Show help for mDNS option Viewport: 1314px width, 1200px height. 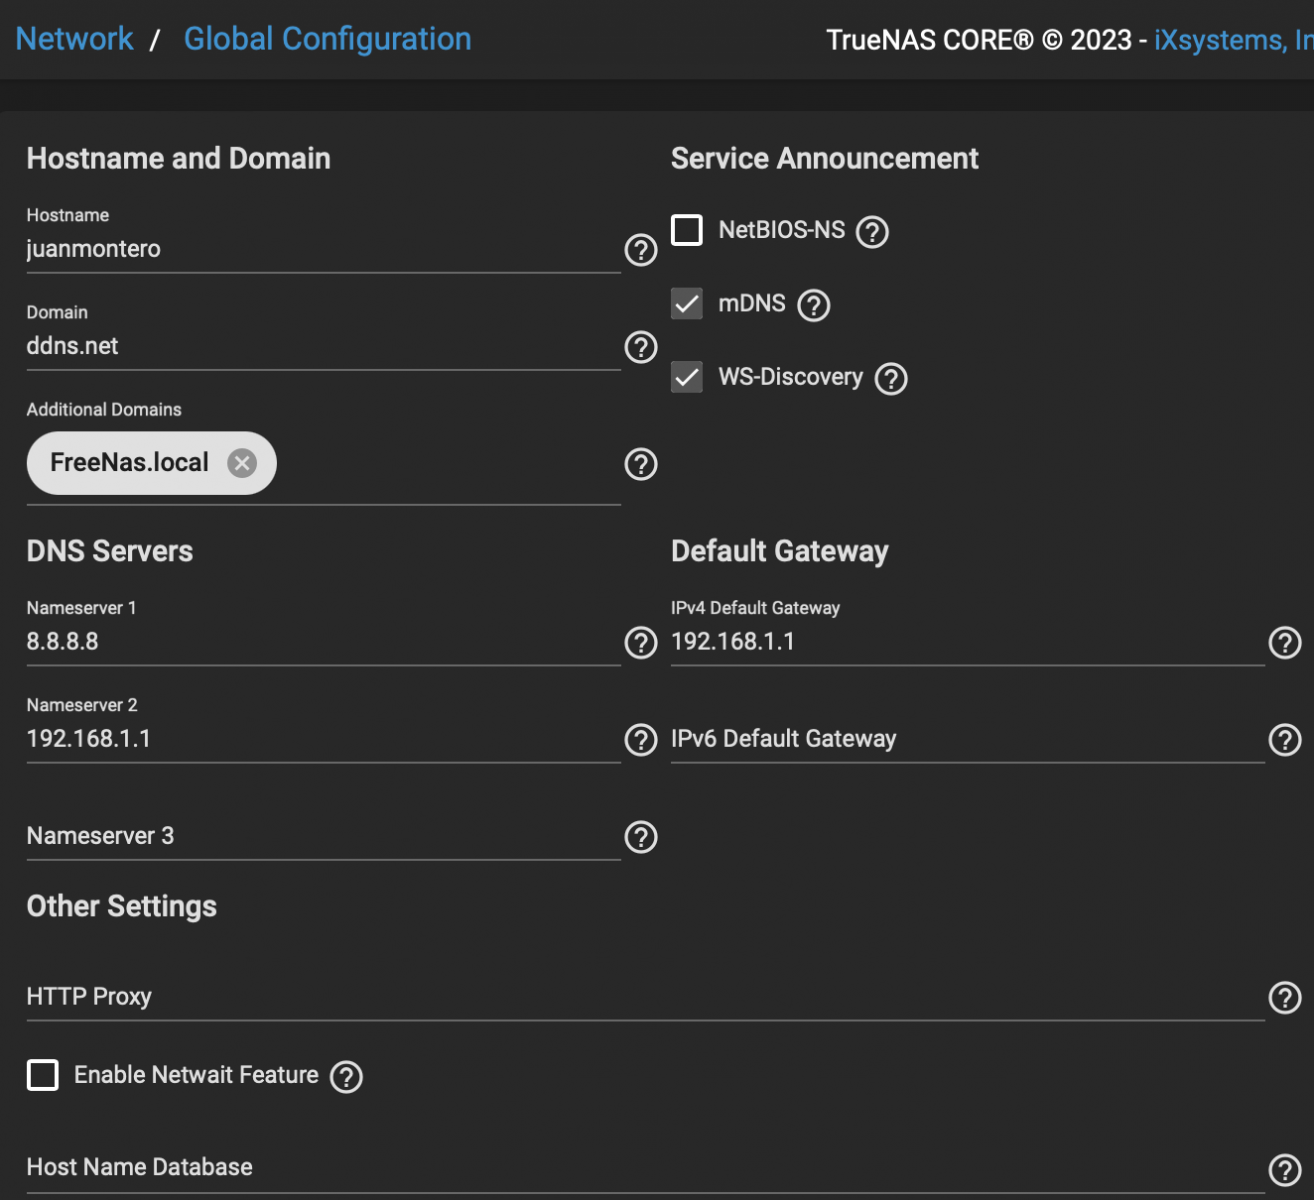pyautogui.click(x=814, y=305)
